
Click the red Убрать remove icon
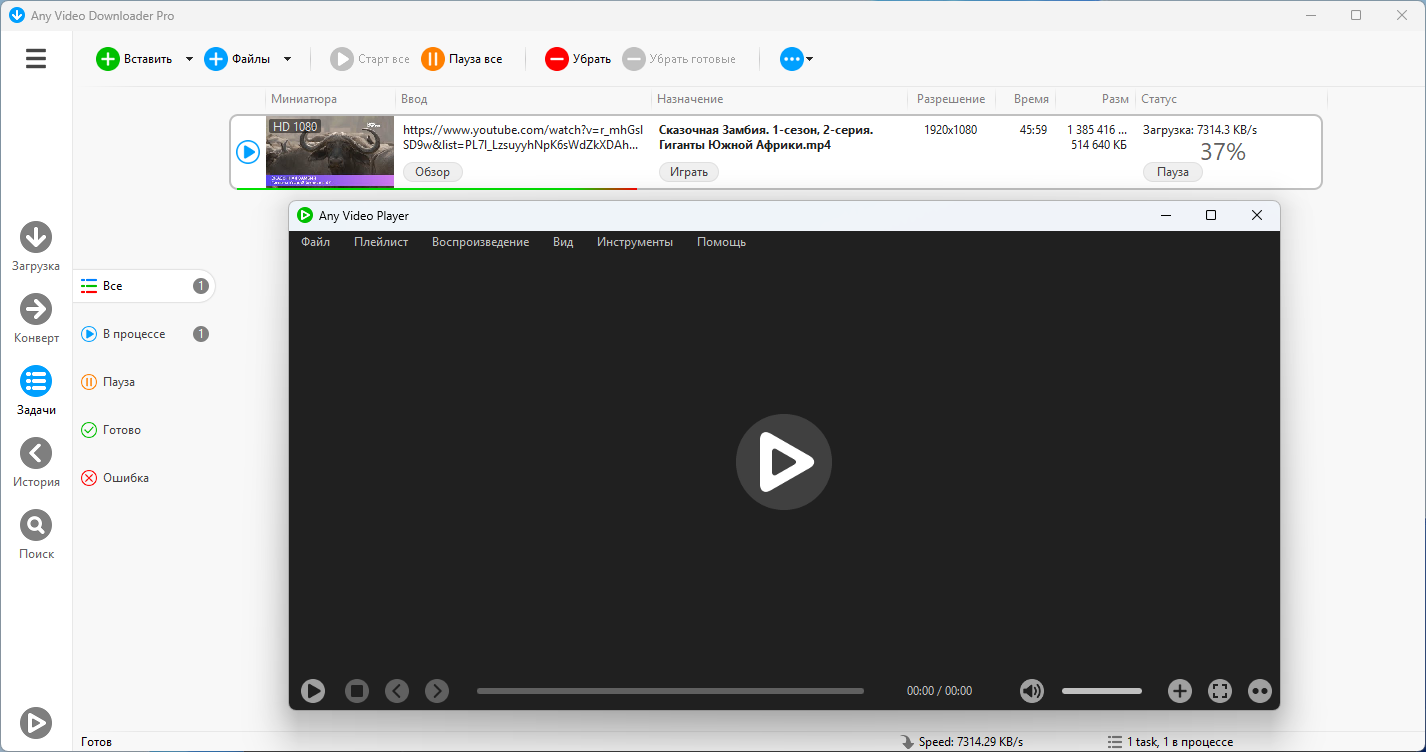click(x=557, y=59)
